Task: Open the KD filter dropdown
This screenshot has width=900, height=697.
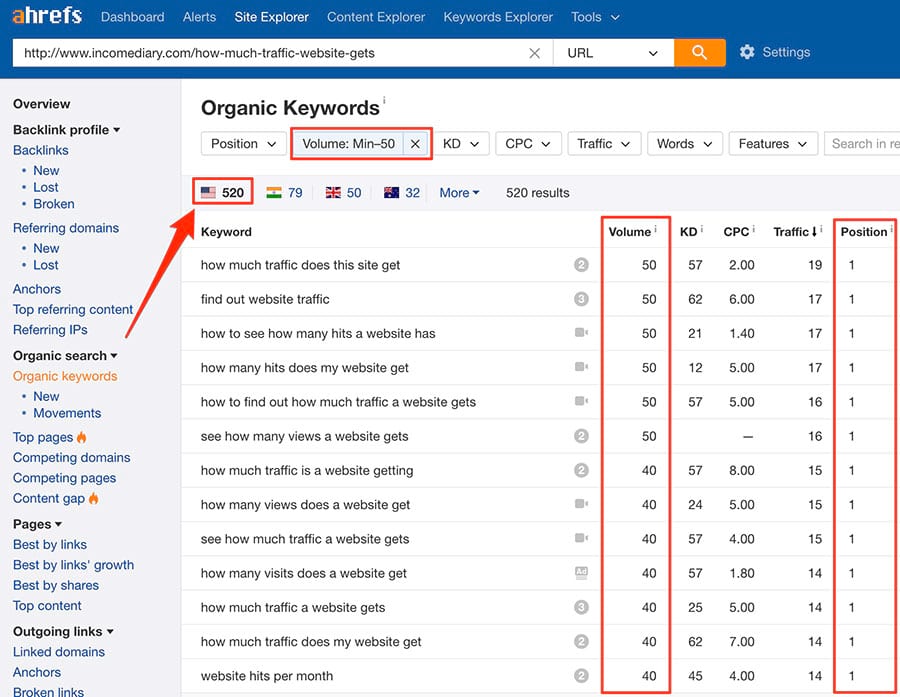Action: click(462, 144)
